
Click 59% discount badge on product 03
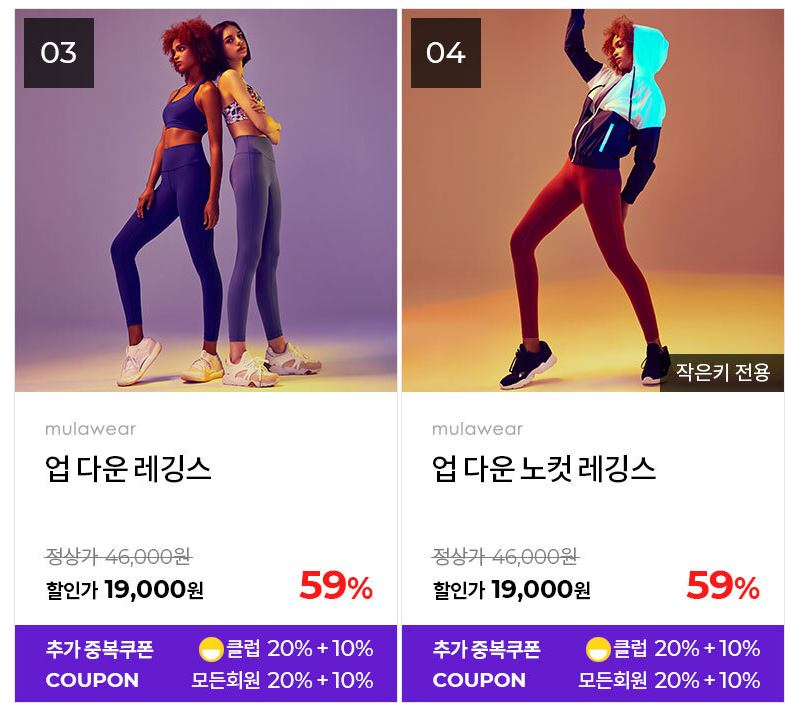pos(336,586)
